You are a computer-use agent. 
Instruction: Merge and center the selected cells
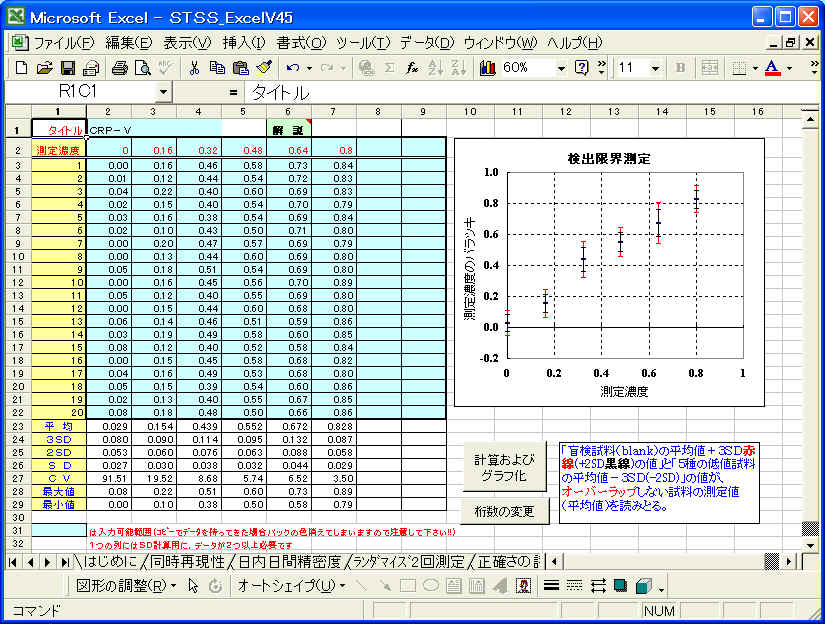[x=710, y=68]
